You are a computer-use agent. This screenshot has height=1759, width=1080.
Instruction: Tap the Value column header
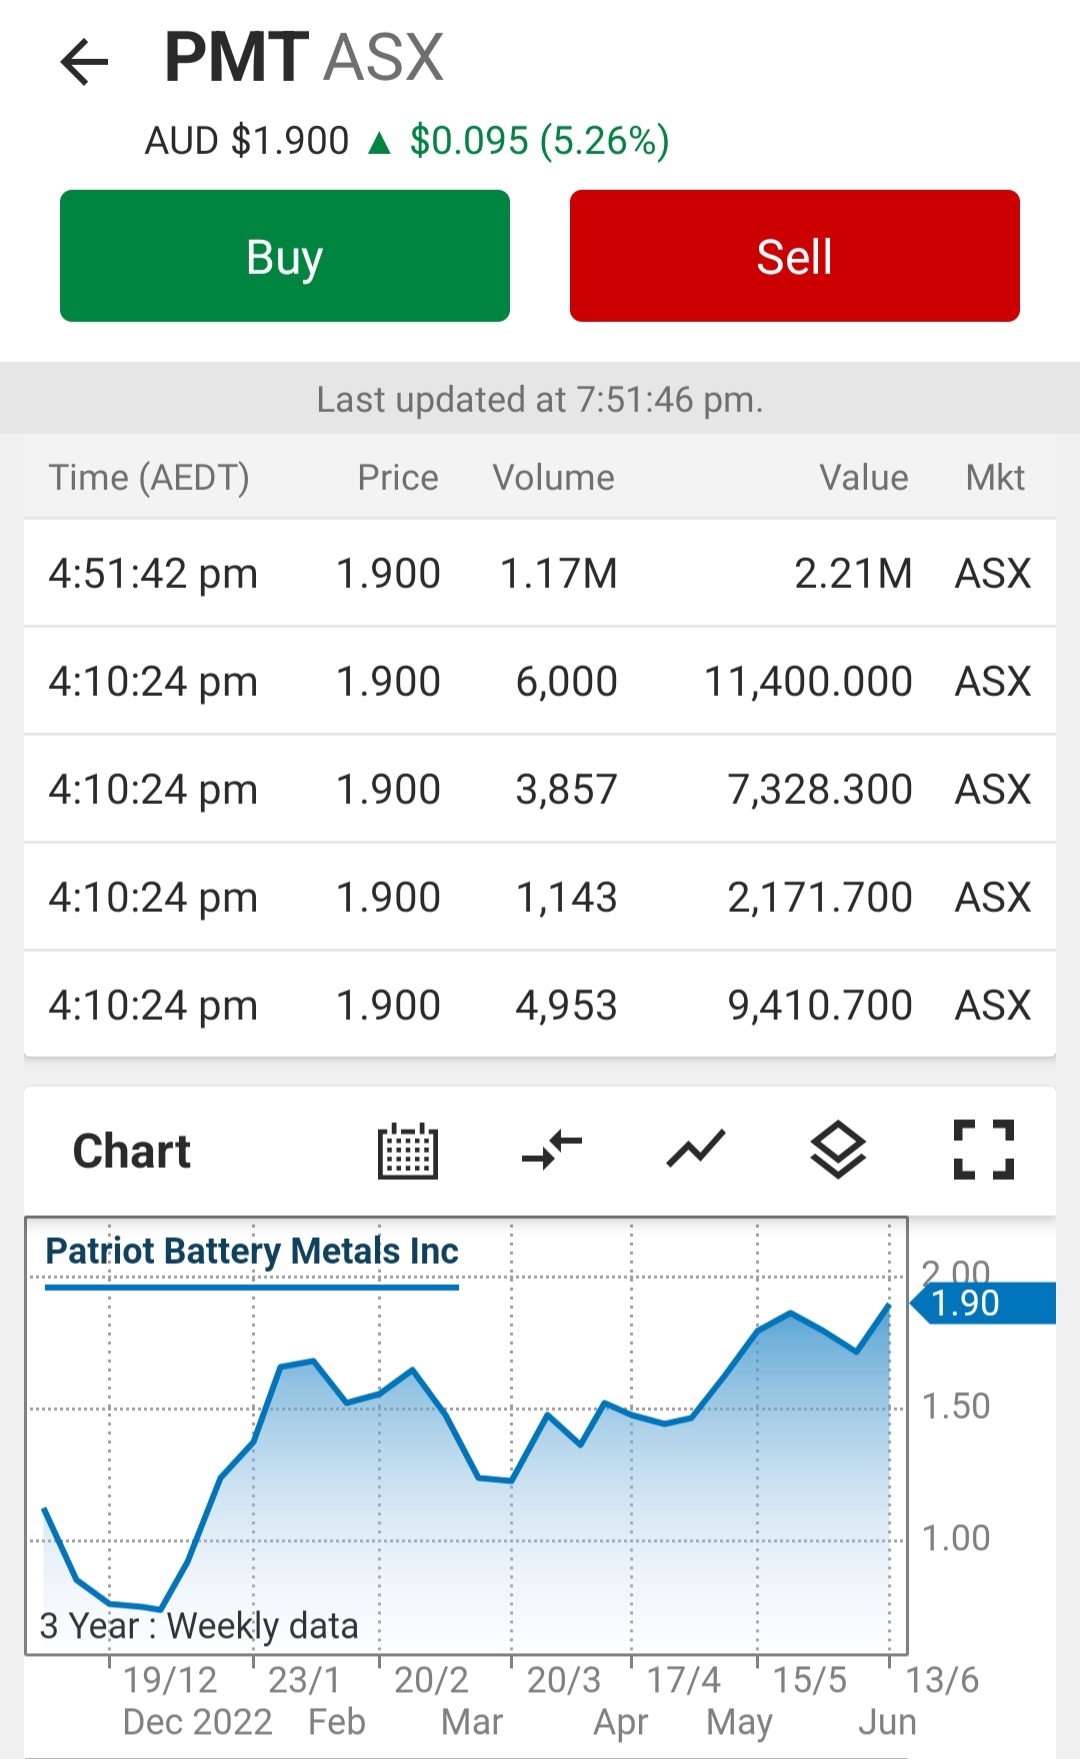click(x=864, y=478)
